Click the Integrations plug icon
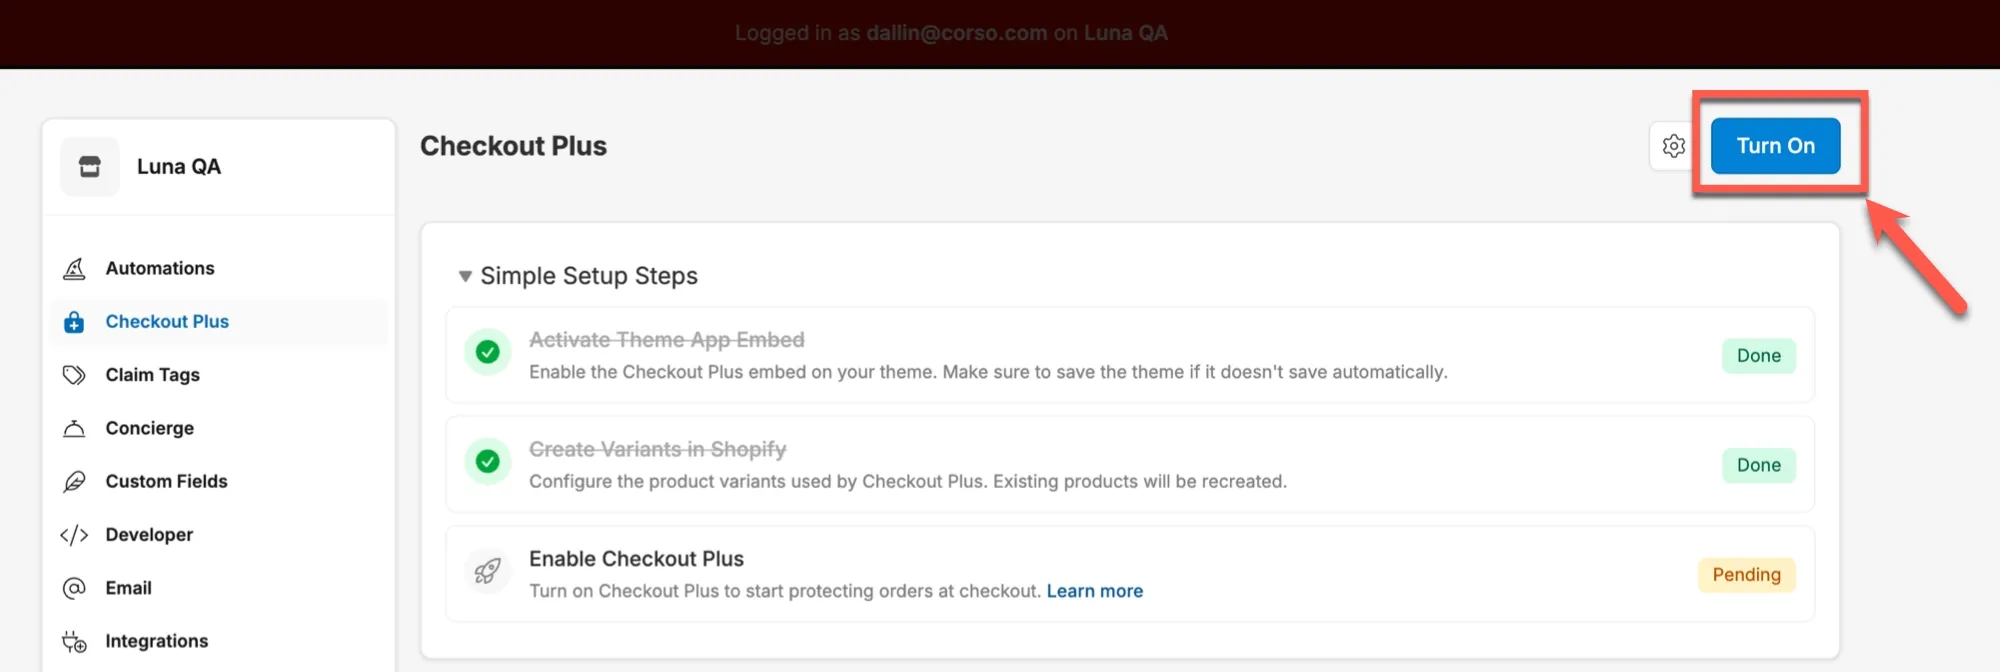The width and height of the screenshot is (2000, 672). tap(74, 642)
